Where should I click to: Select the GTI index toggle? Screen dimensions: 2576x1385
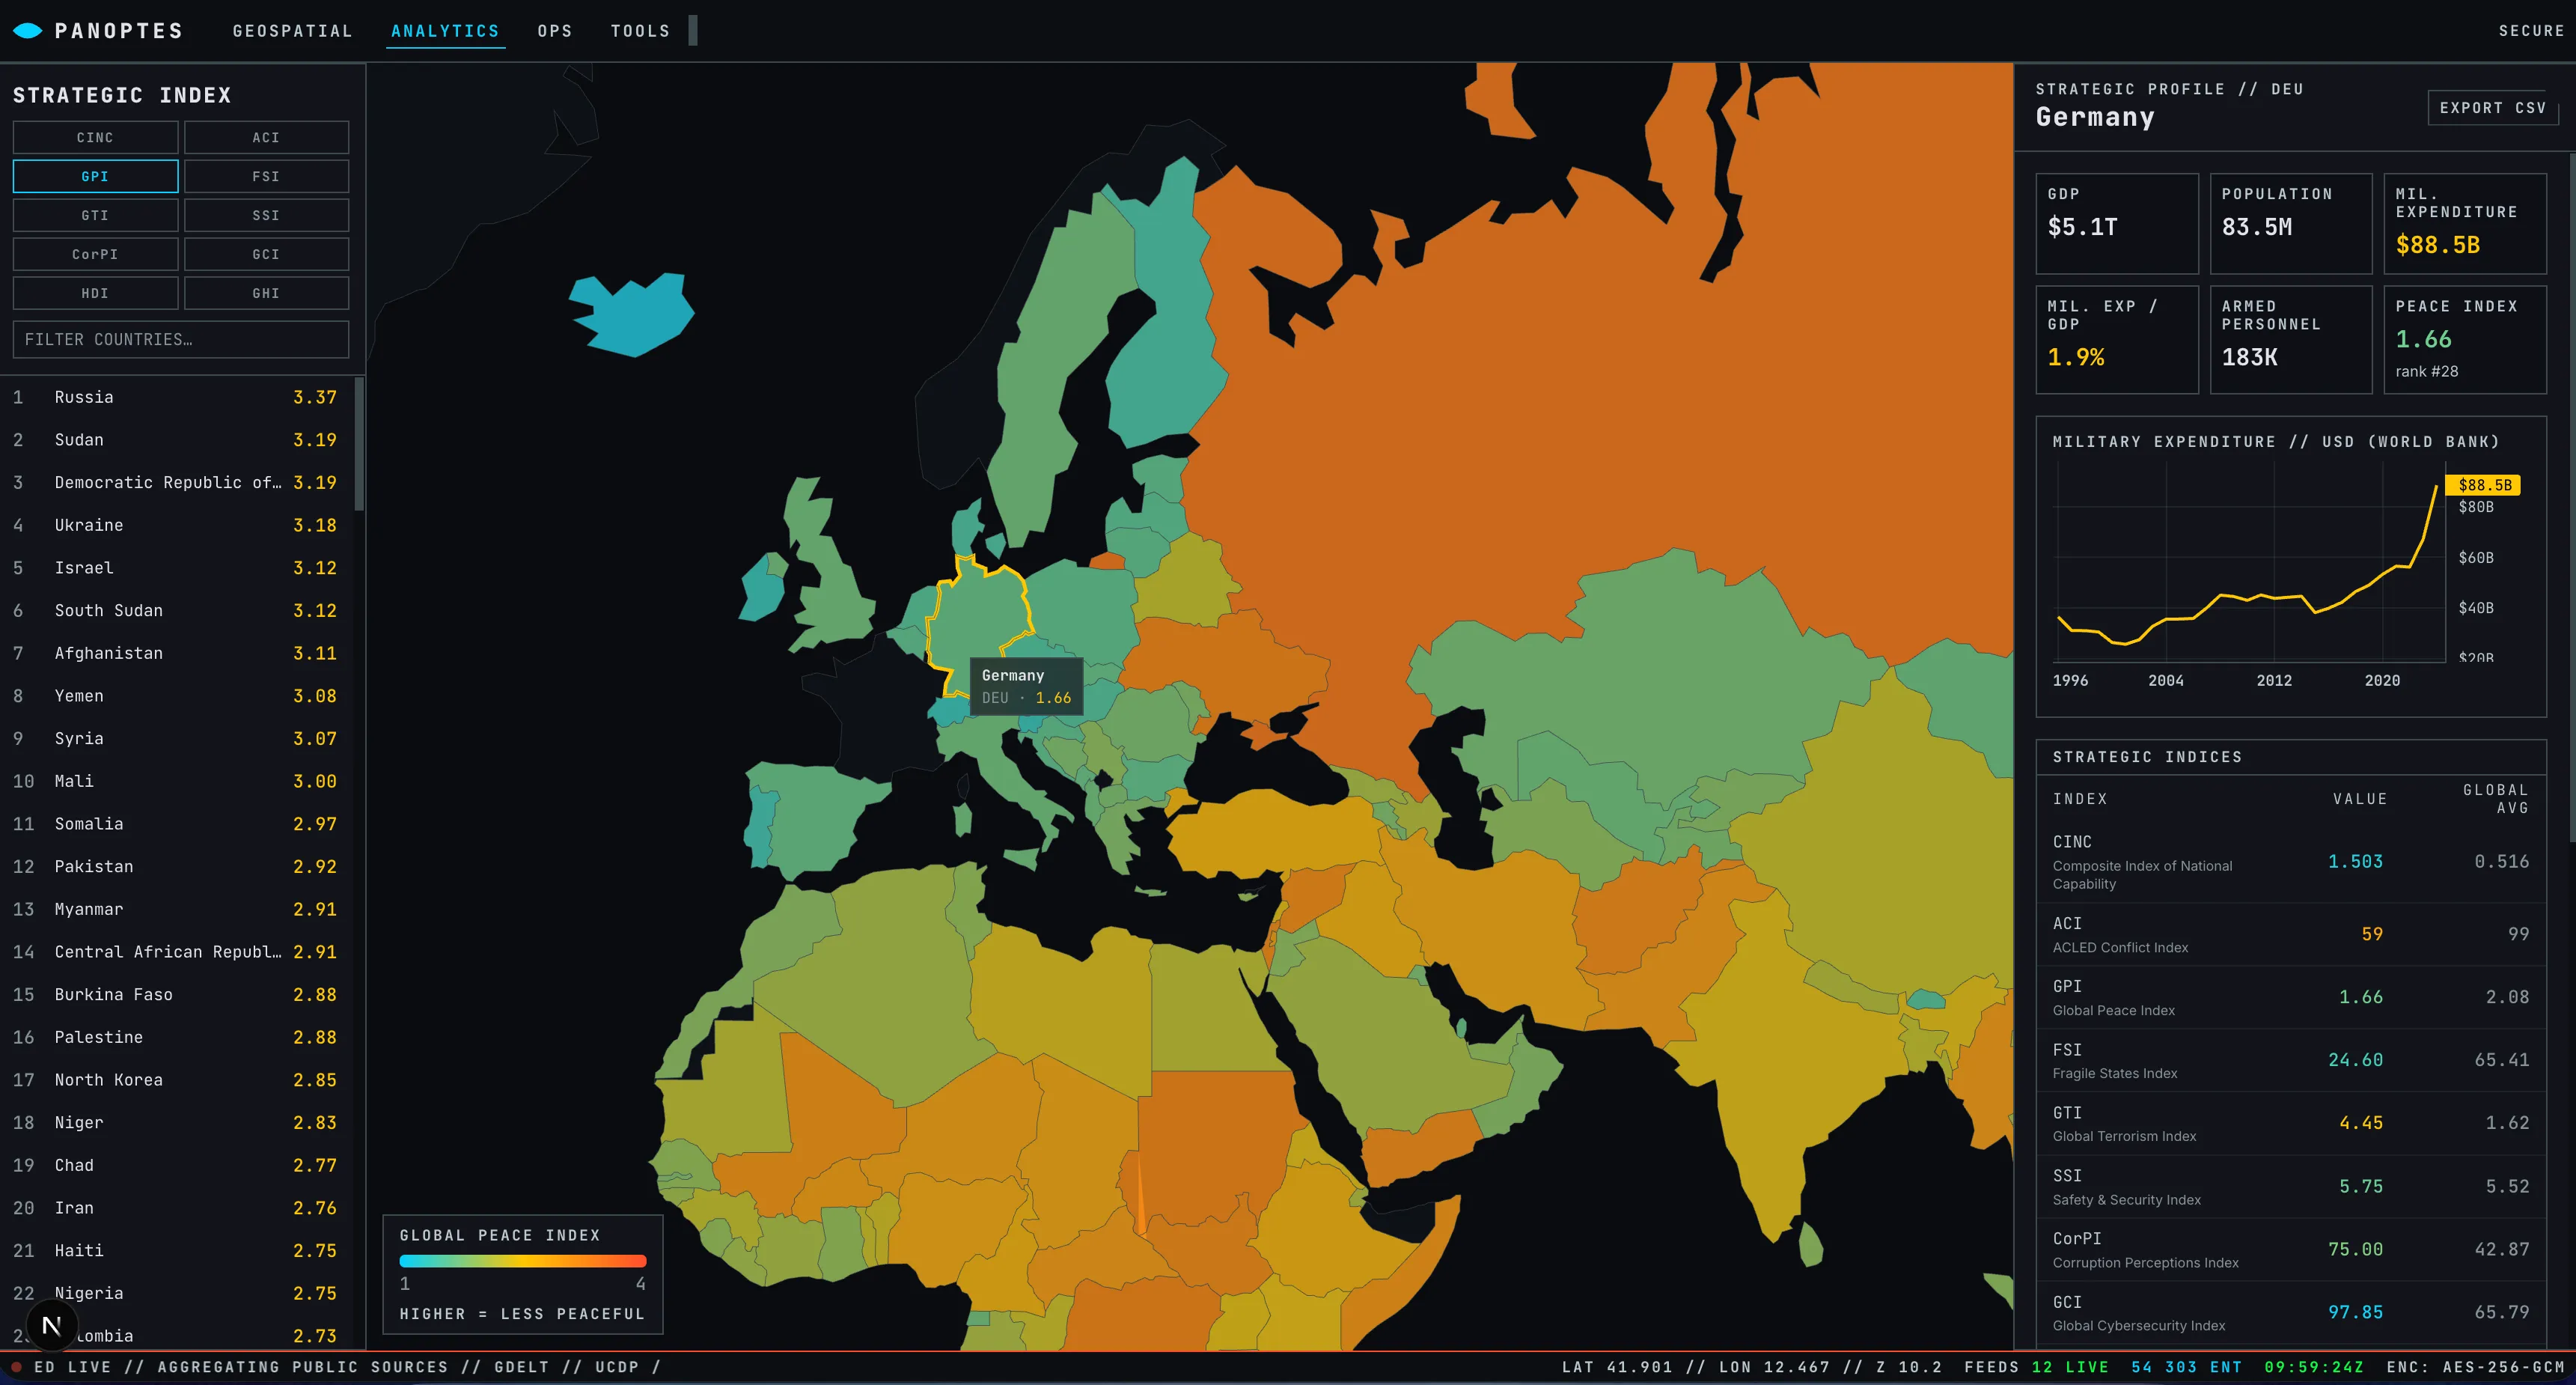pyautogui.click(x=95, y=215)
